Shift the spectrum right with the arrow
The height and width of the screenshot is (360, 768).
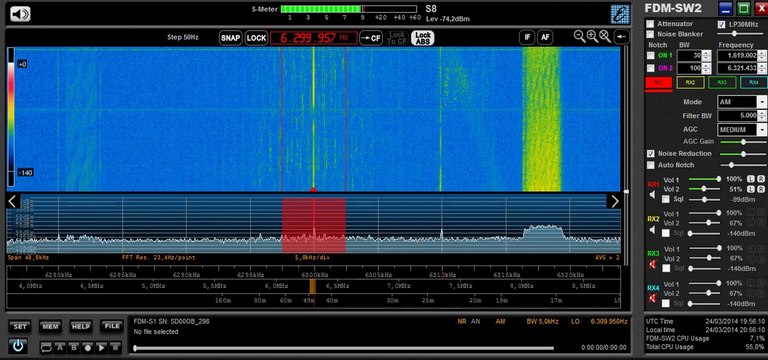point(615,201)
